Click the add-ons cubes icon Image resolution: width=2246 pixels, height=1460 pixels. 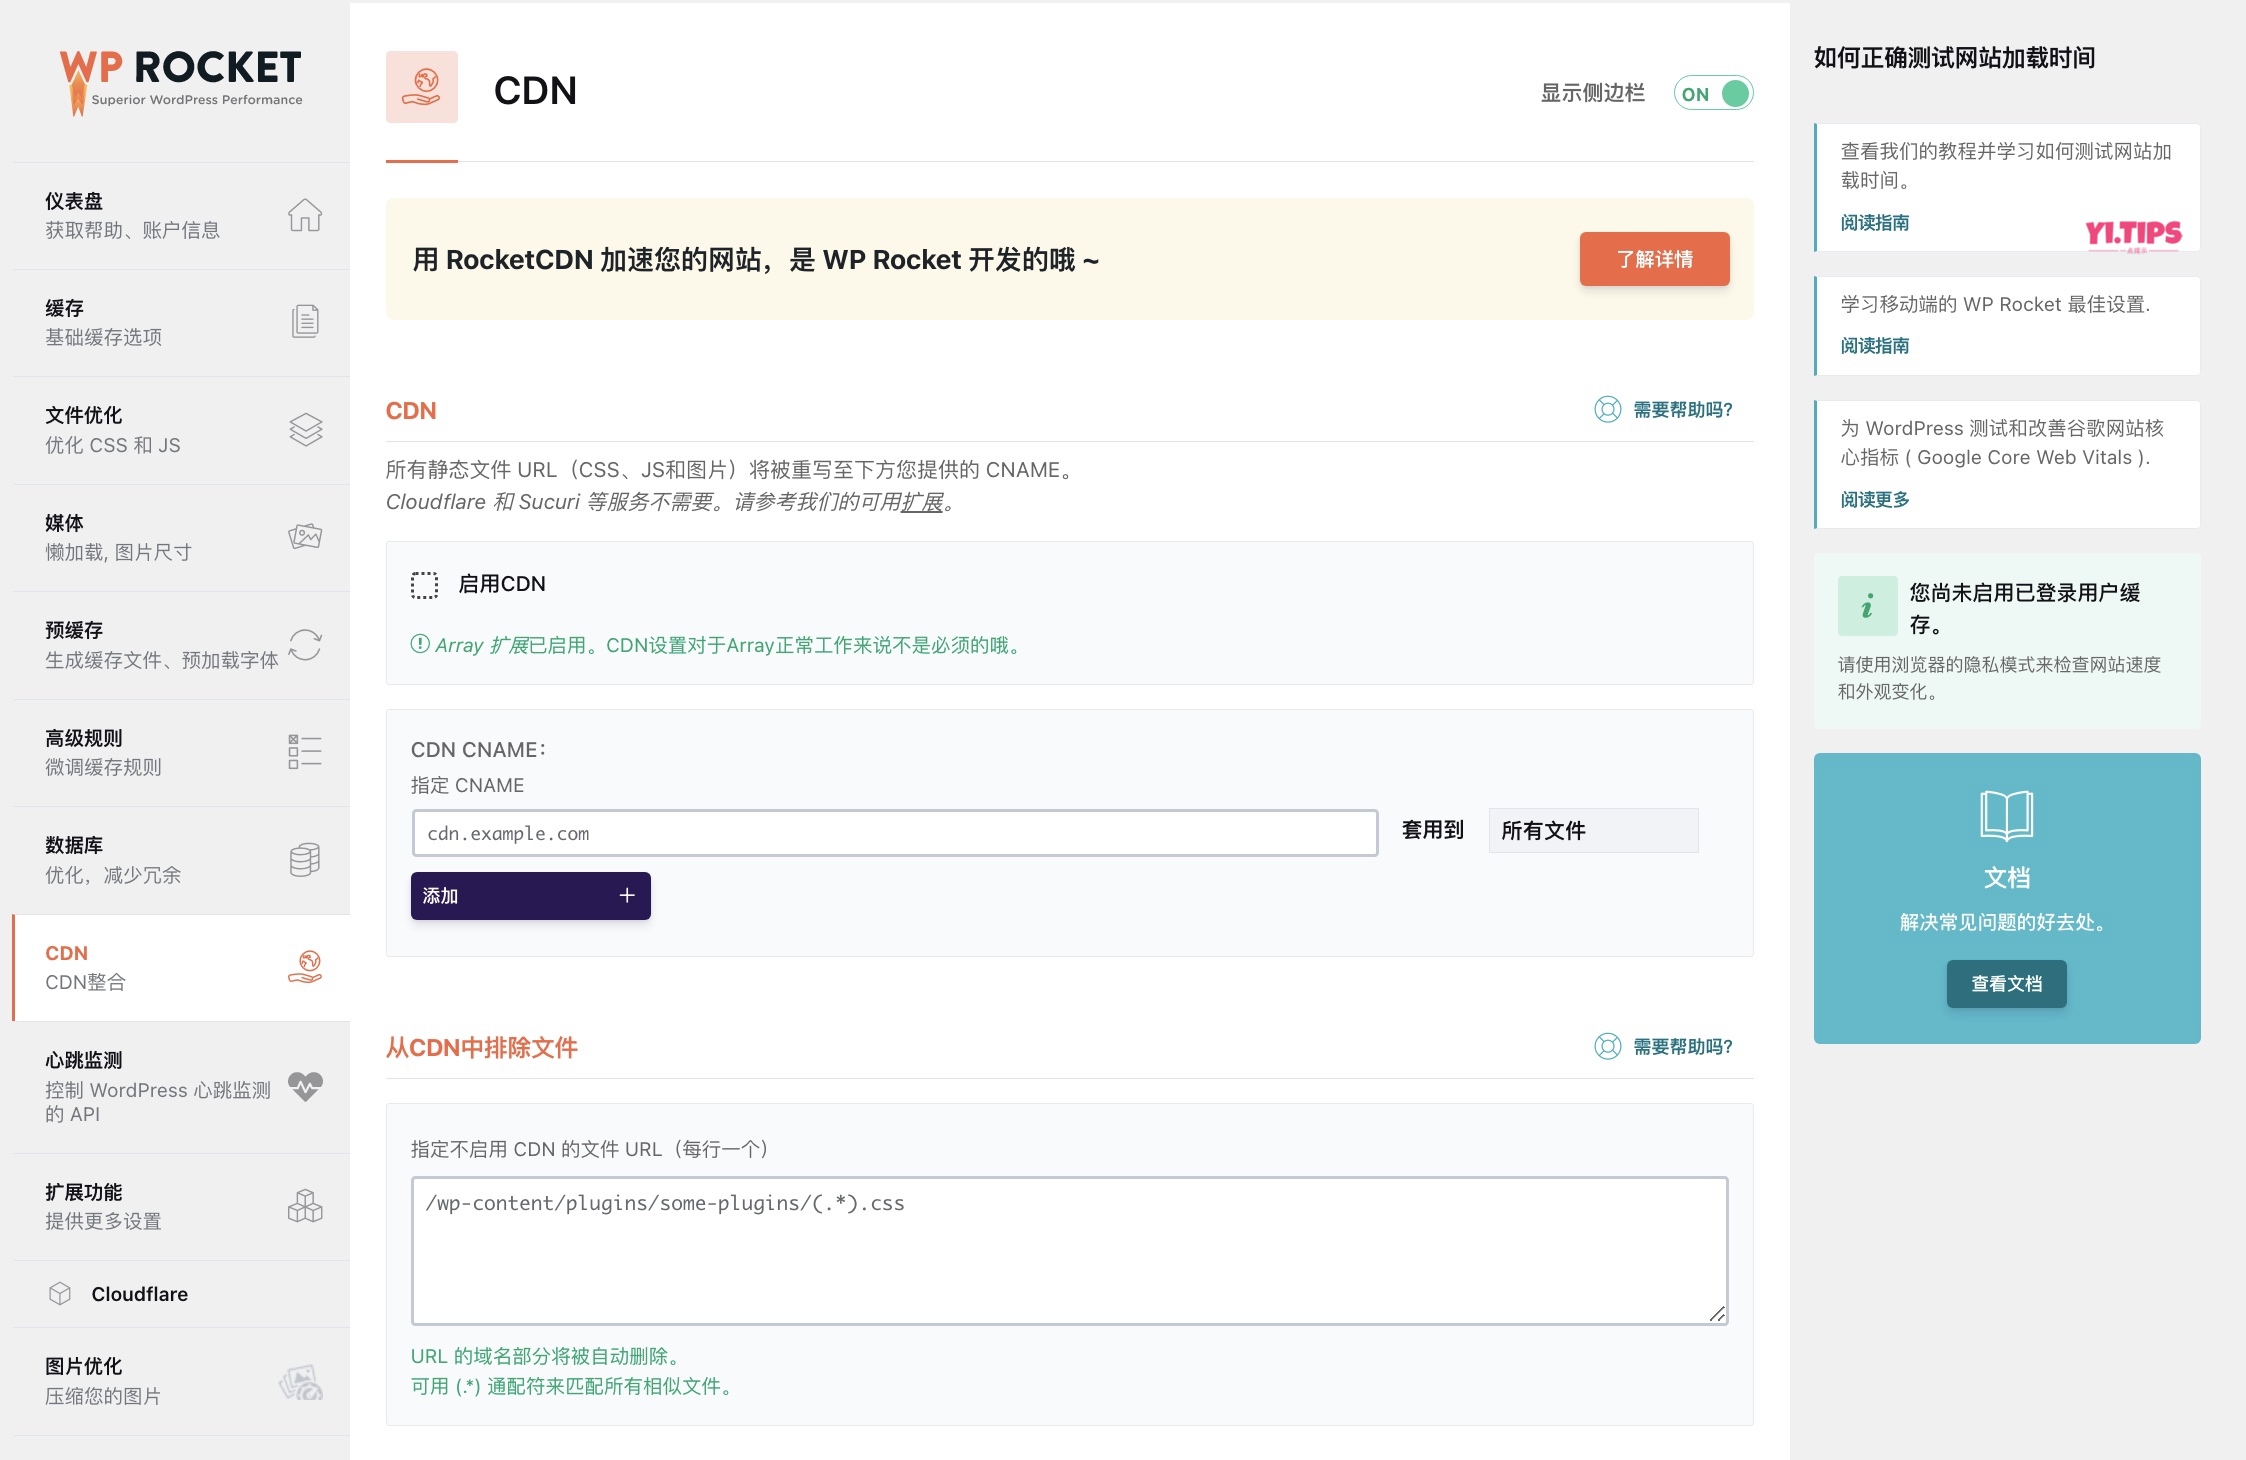(x=305, y=1206)
